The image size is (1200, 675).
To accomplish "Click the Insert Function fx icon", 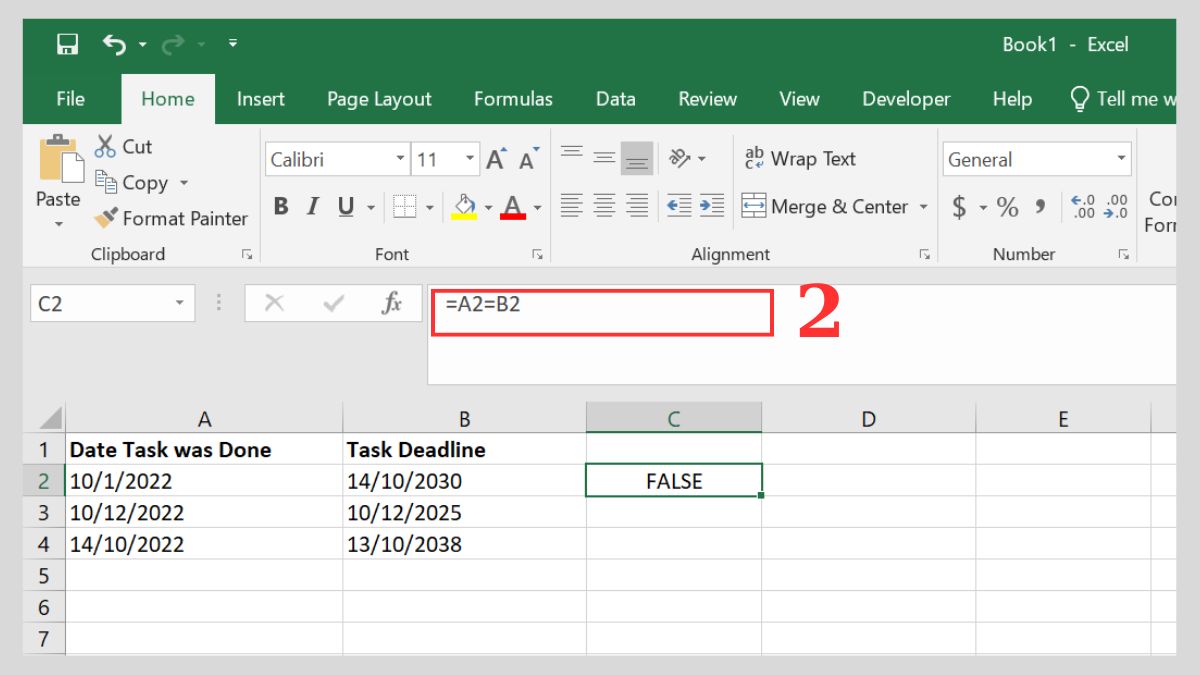I will click(x=392, y=303).
